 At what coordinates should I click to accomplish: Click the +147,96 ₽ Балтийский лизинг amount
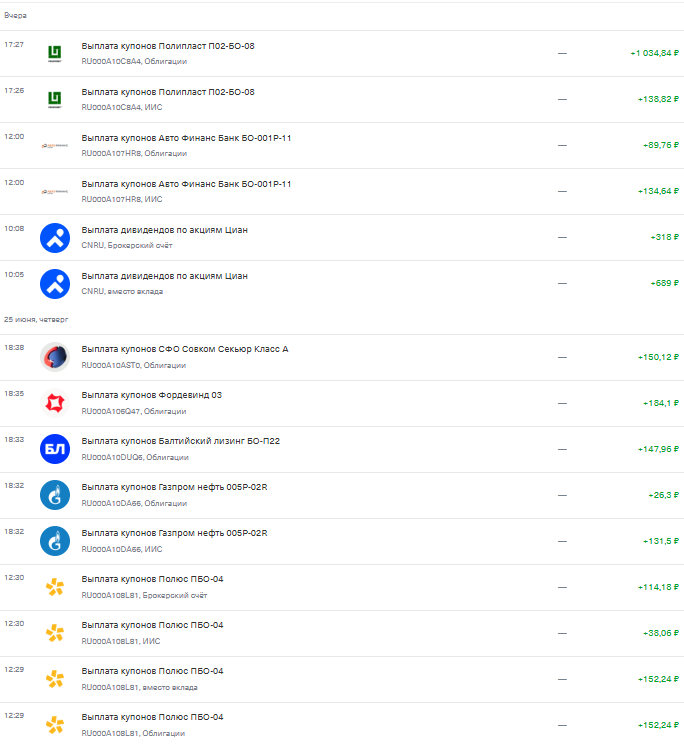click(658, 449)
